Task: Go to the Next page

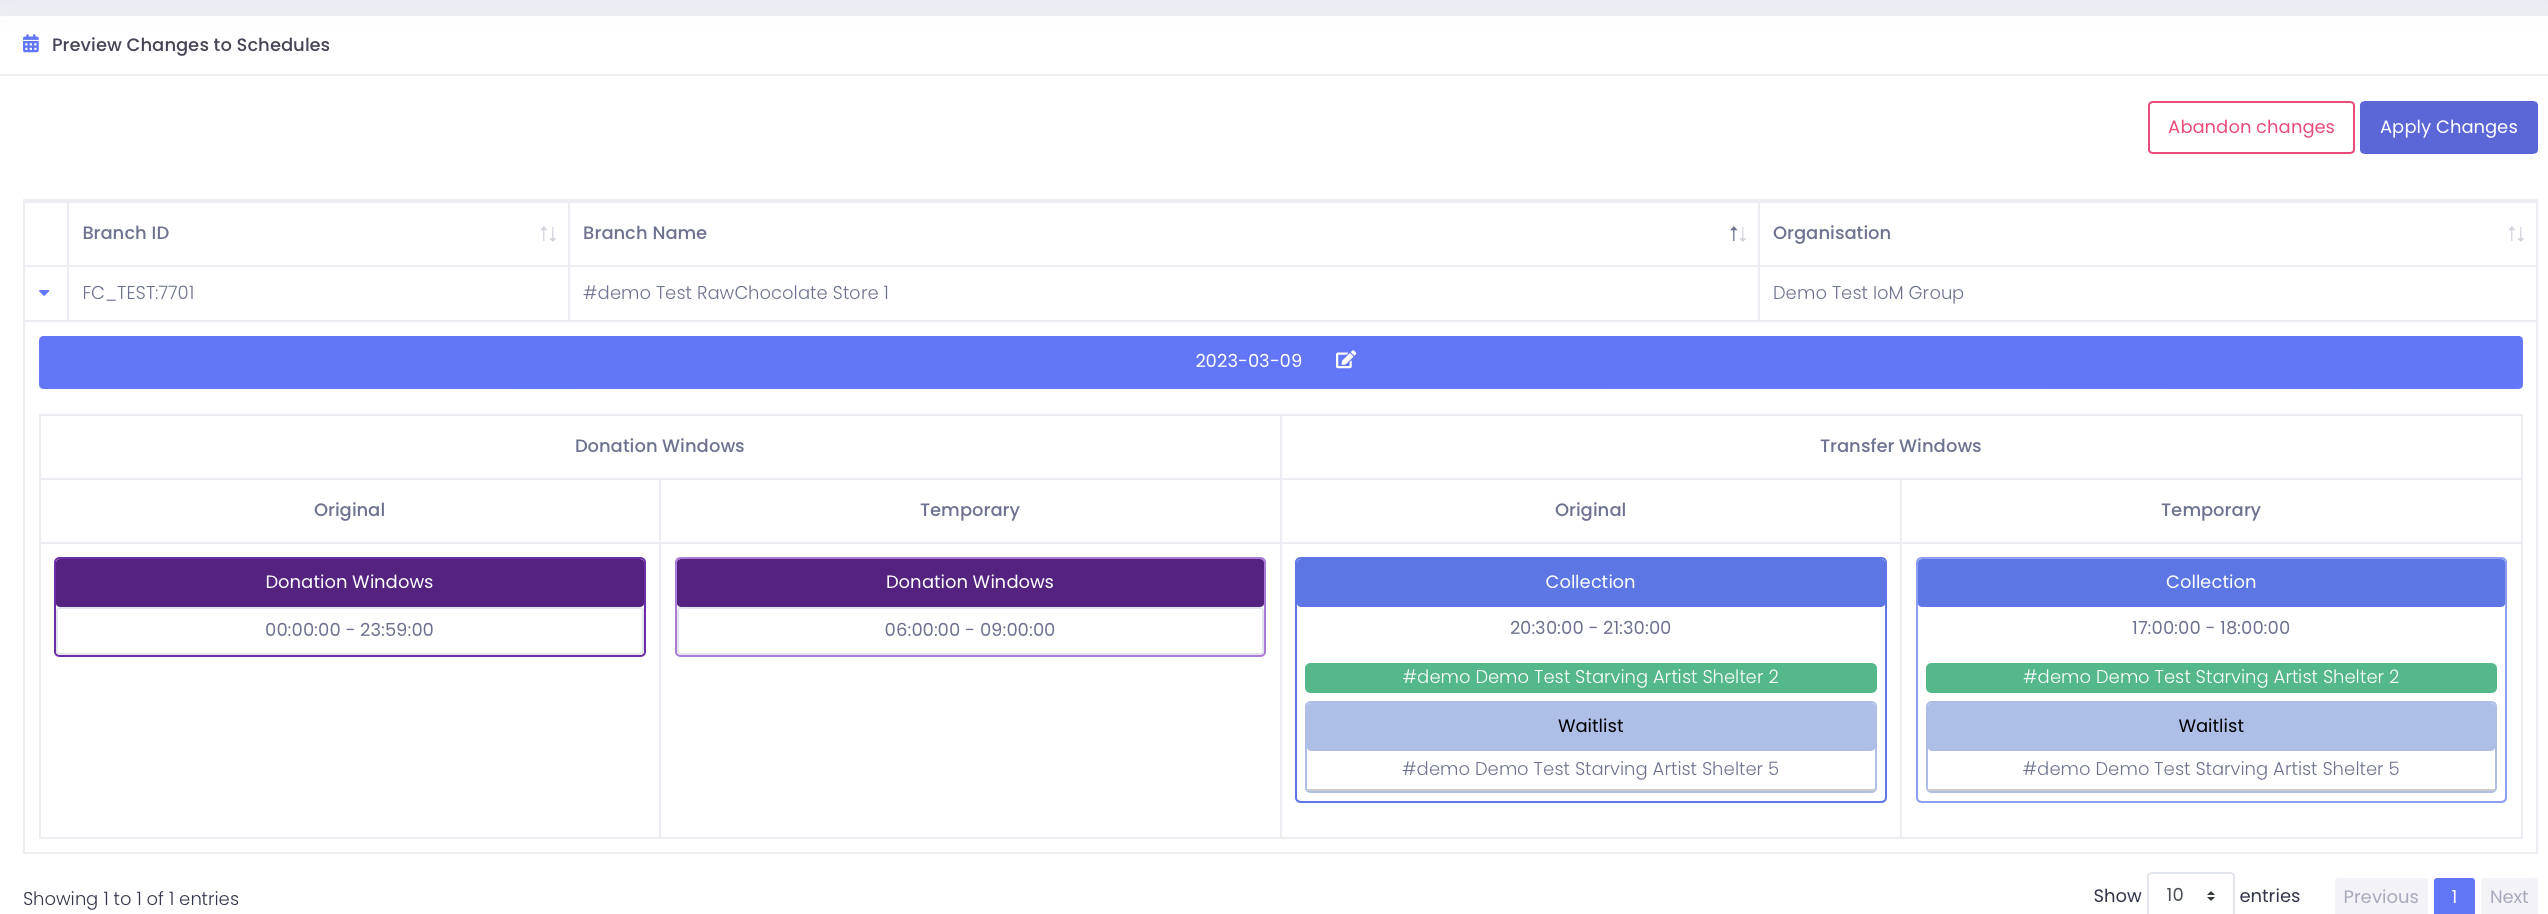Action: point(2507,896)
